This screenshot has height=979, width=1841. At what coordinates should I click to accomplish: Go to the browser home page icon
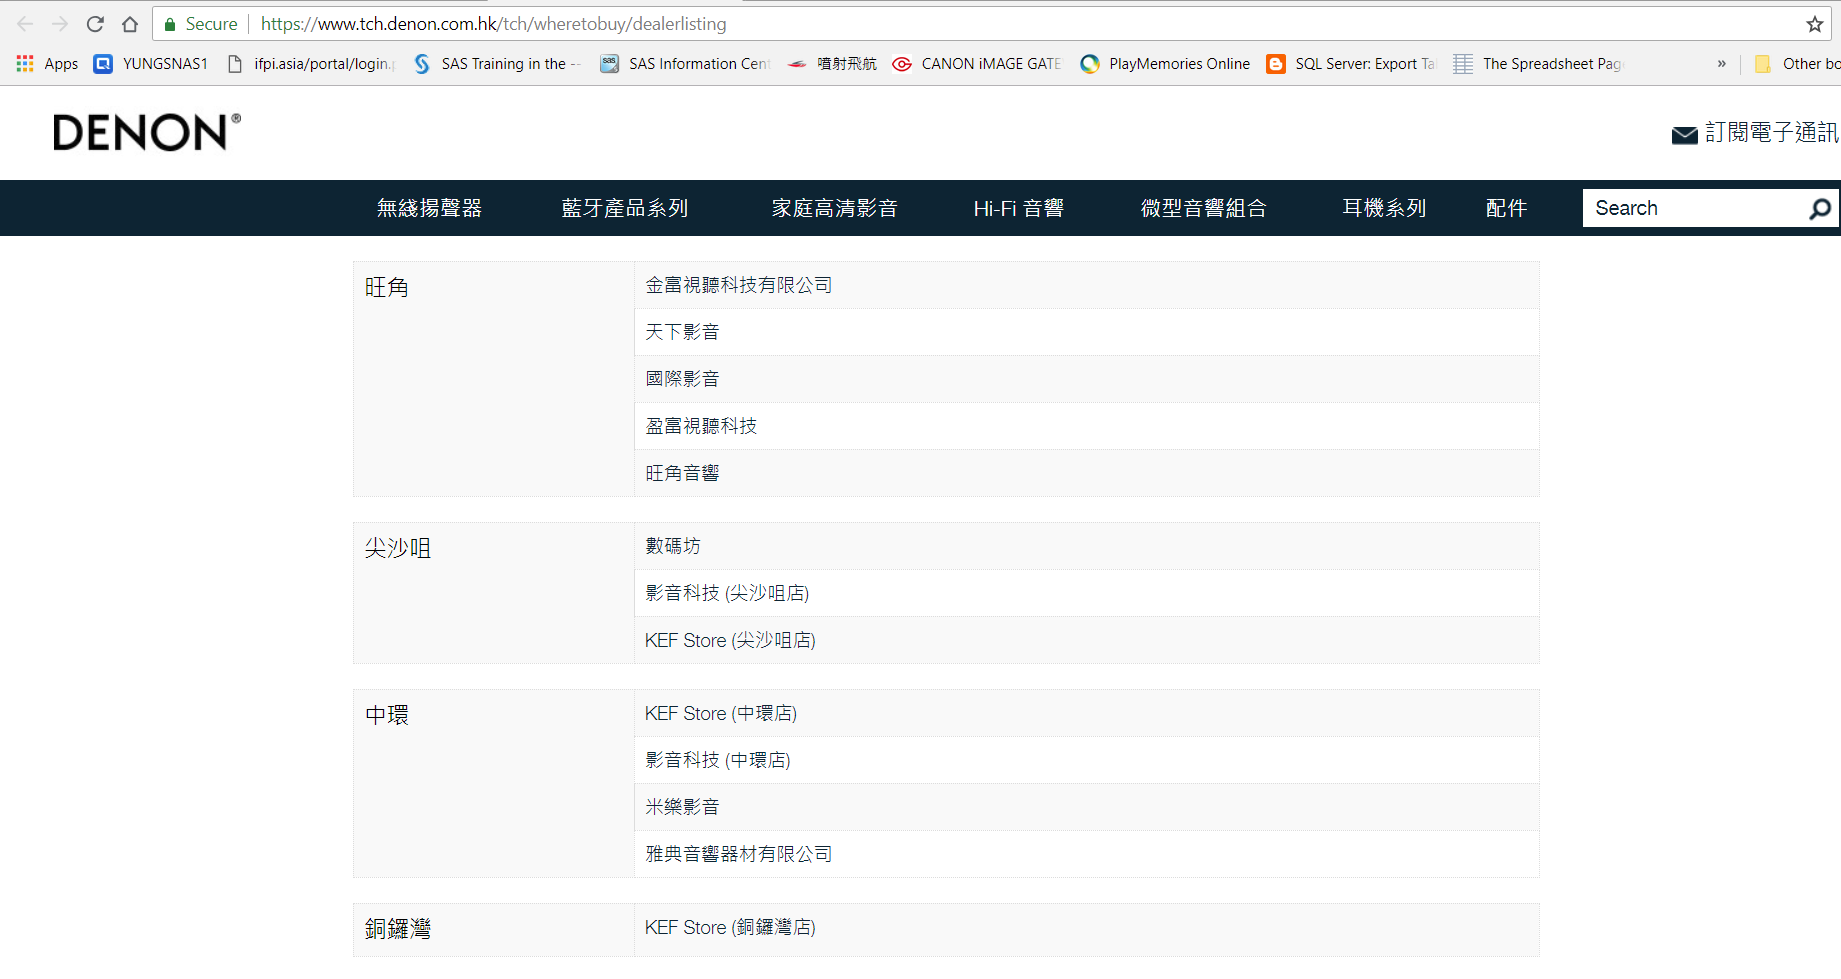(130, 24)
